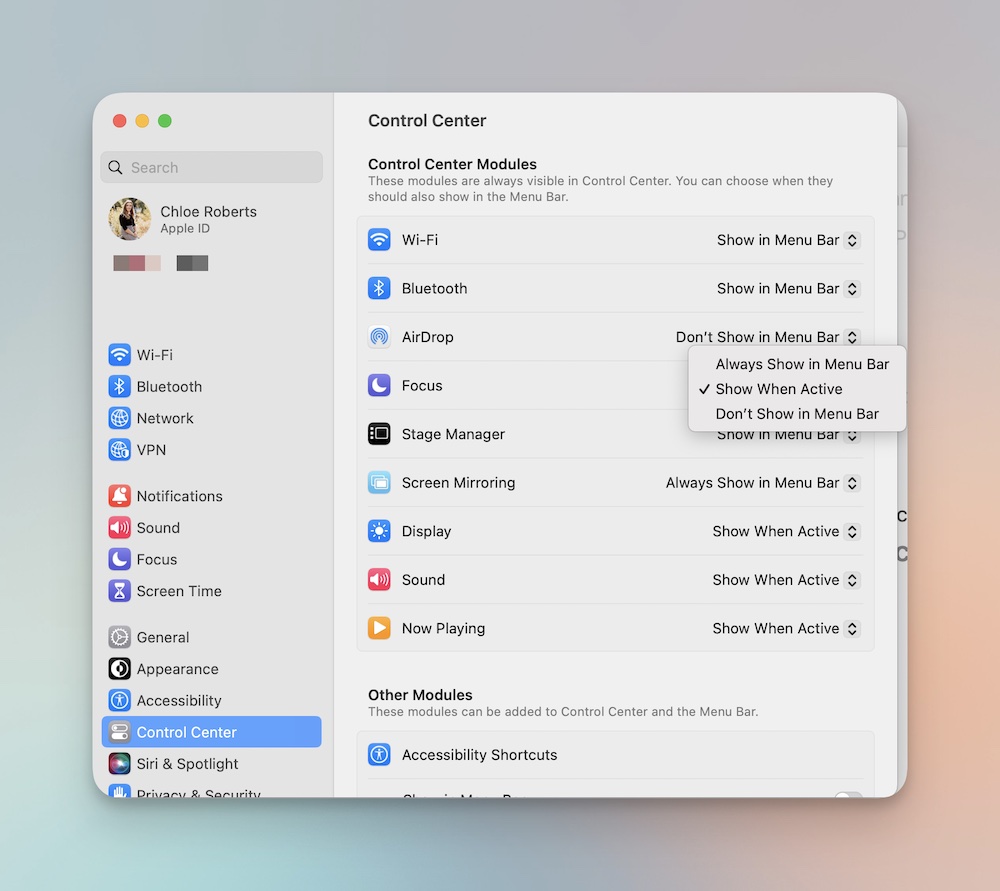Open Network globe icon in sidebar
The image size is (1000, 891).
pos(119,418)
